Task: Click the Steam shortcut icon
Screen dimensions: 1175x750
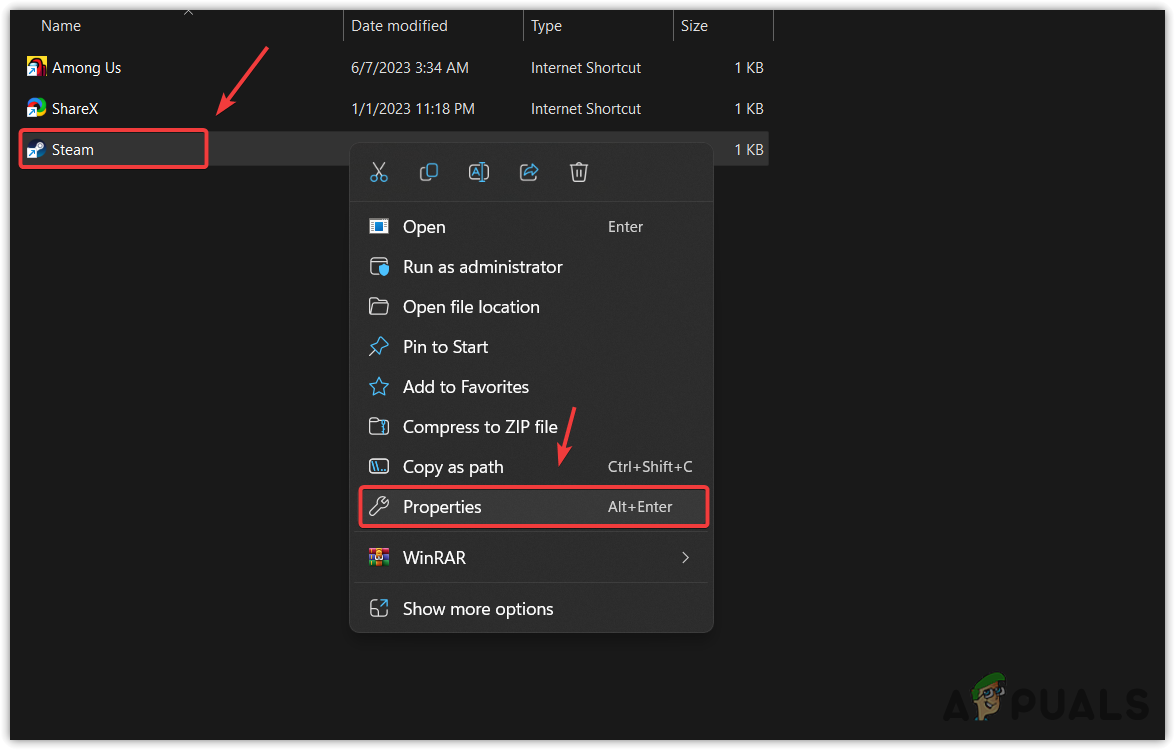Action: [x=36, y=149]
